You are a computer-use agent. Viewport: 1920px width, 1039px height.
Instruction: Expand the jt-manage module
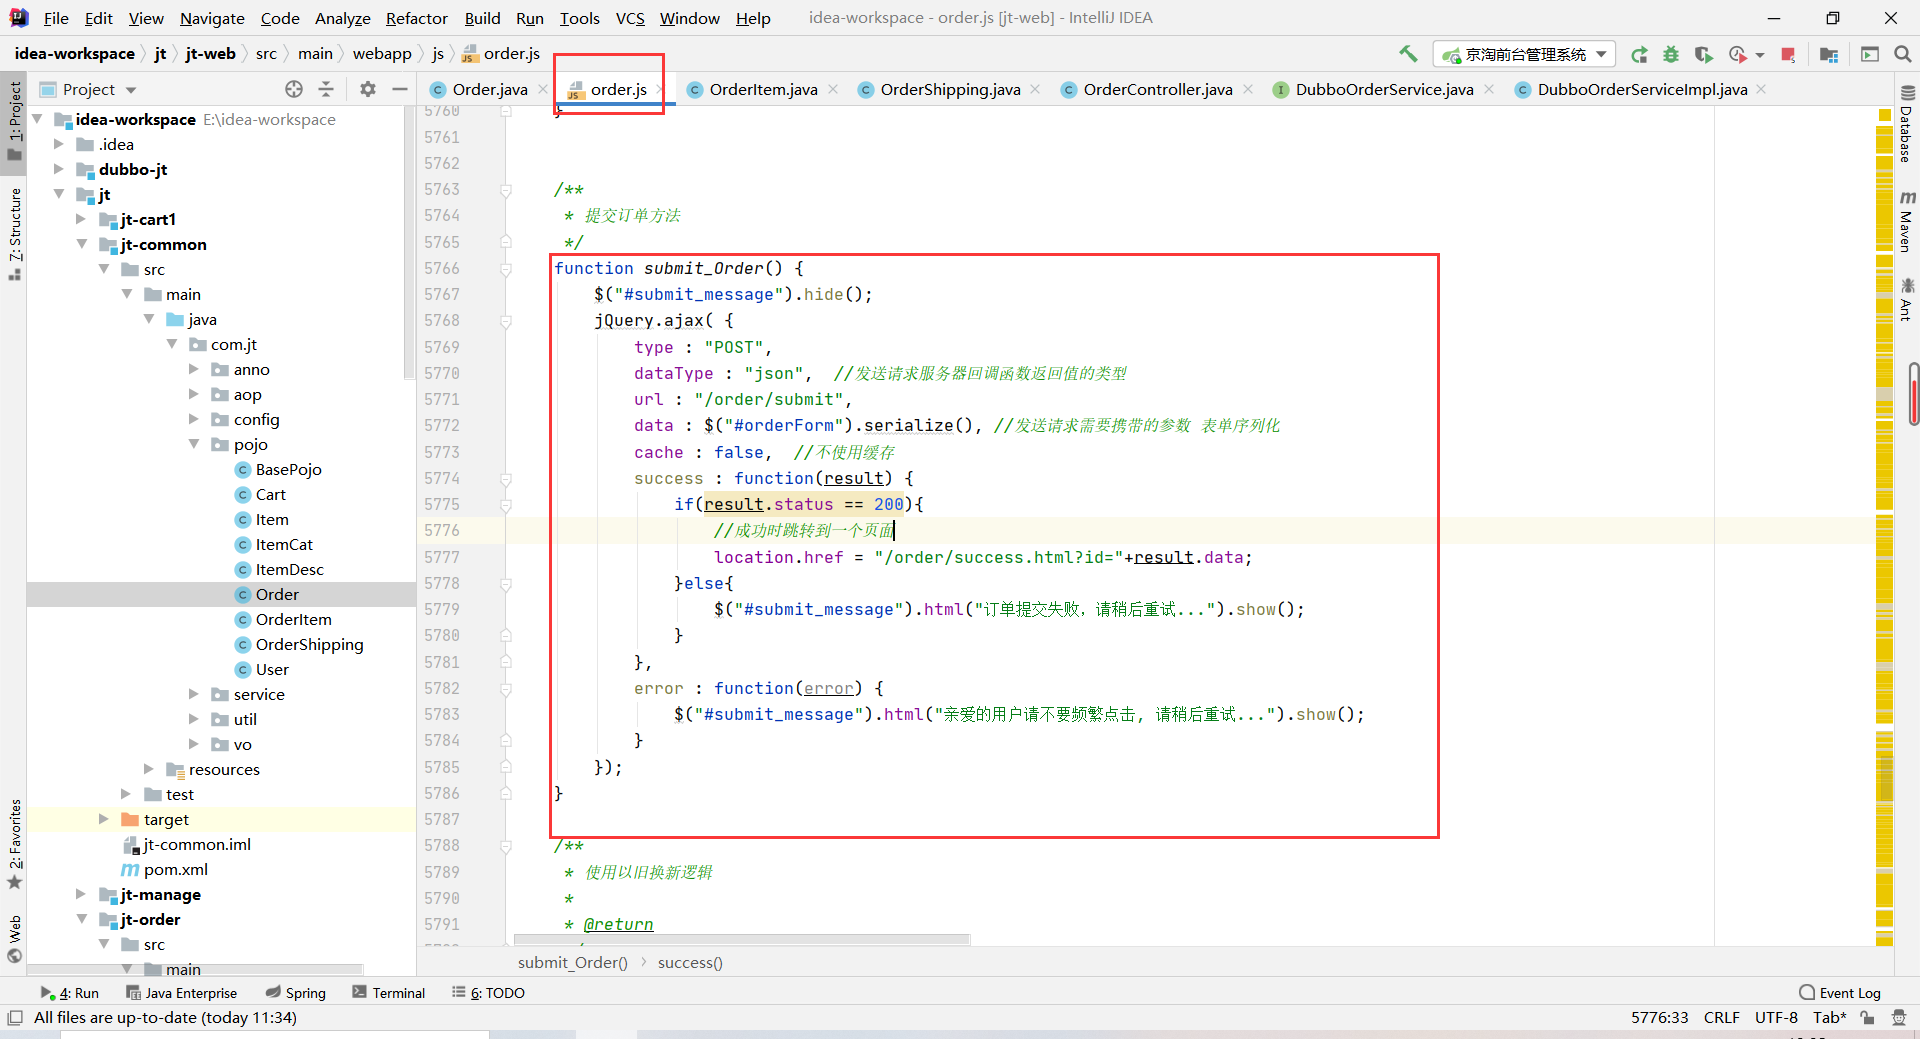click(81, 894)
